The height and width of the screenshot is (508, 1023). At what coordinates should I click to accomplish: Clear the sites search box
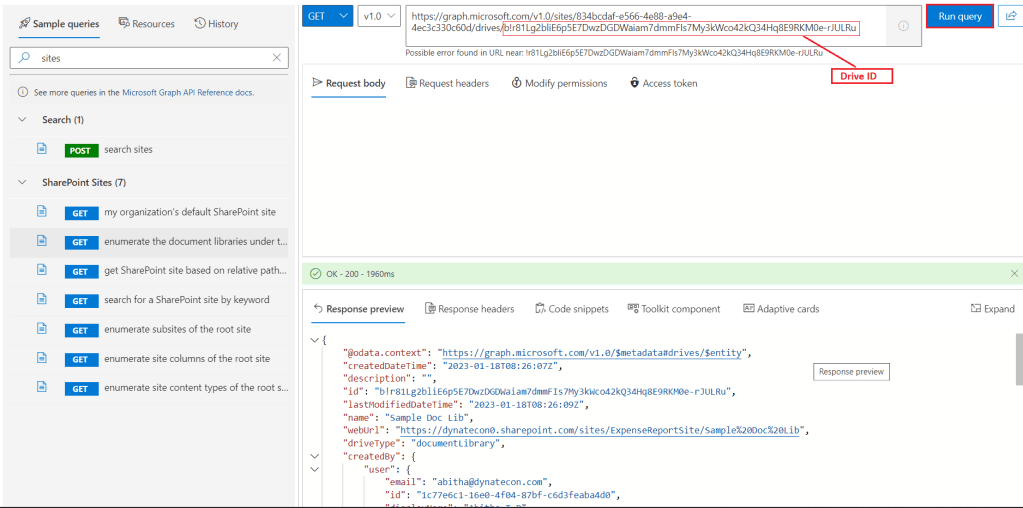[x=277, y=58]
